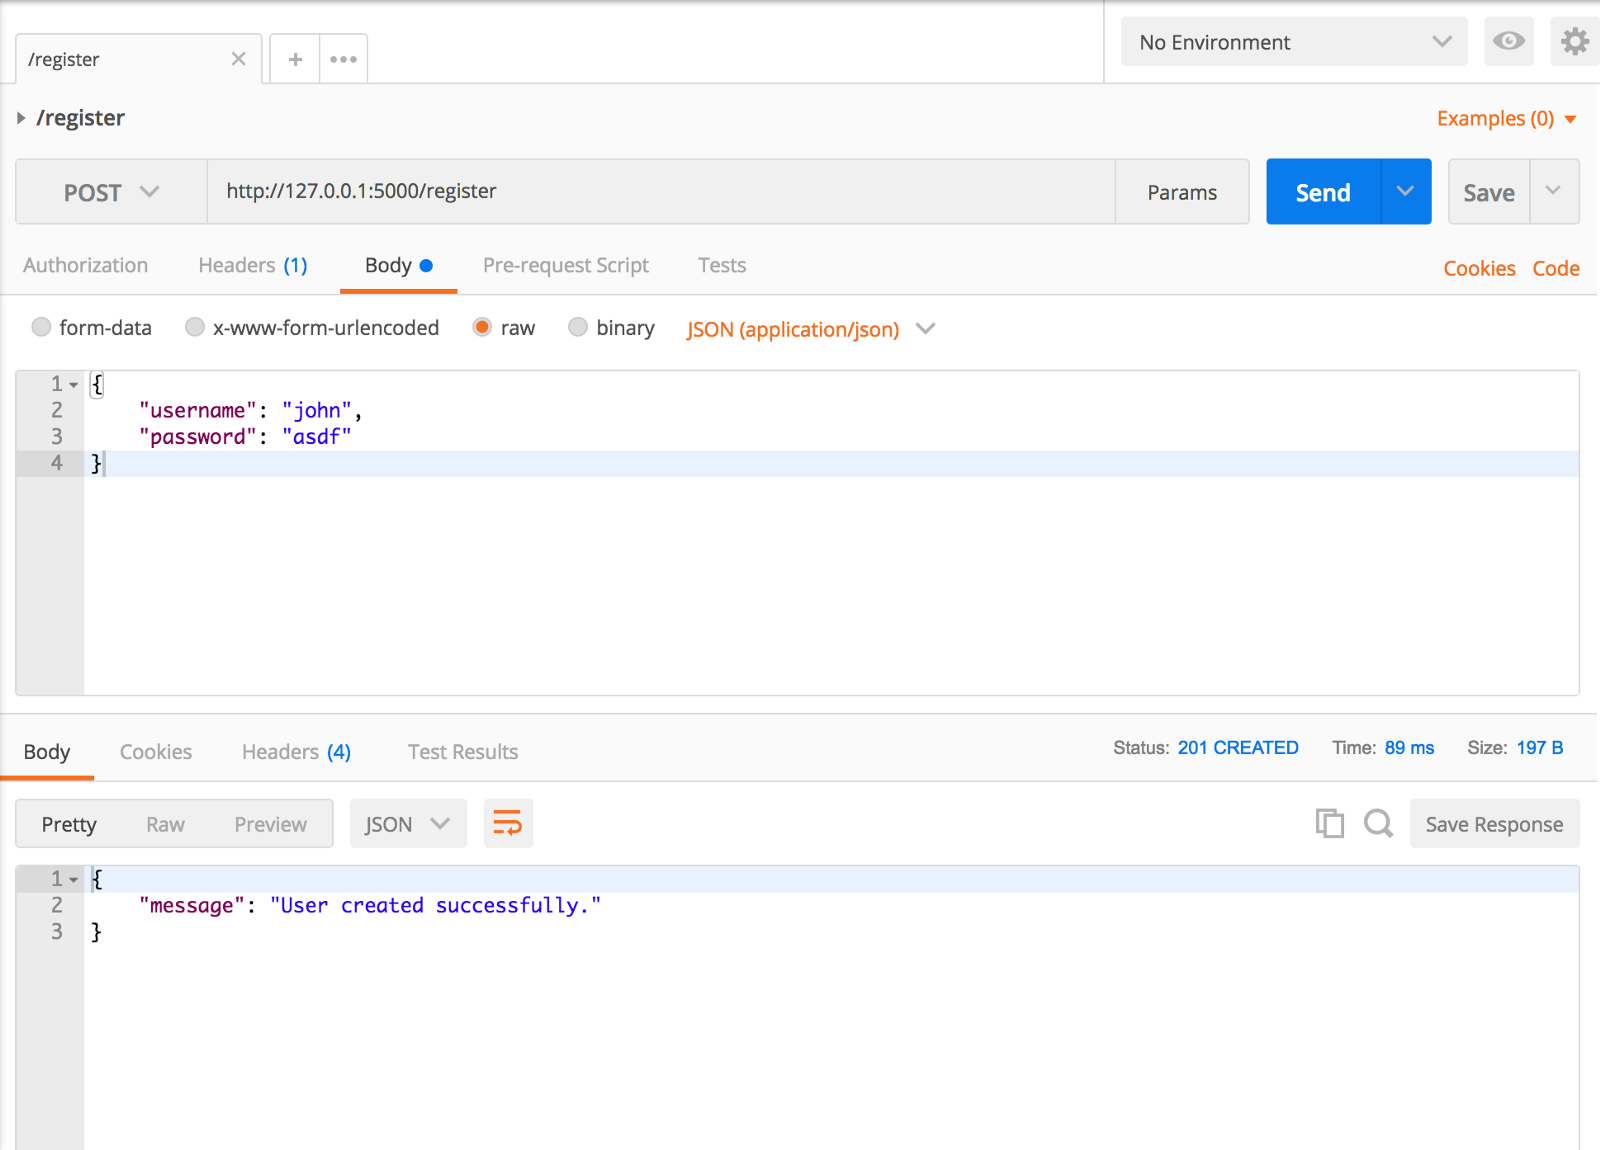Image resolution: width=1600 pixels, height=1150 pixels.
Task: Fold line 1 of the request JSON
Action: [x=74, y=385]
